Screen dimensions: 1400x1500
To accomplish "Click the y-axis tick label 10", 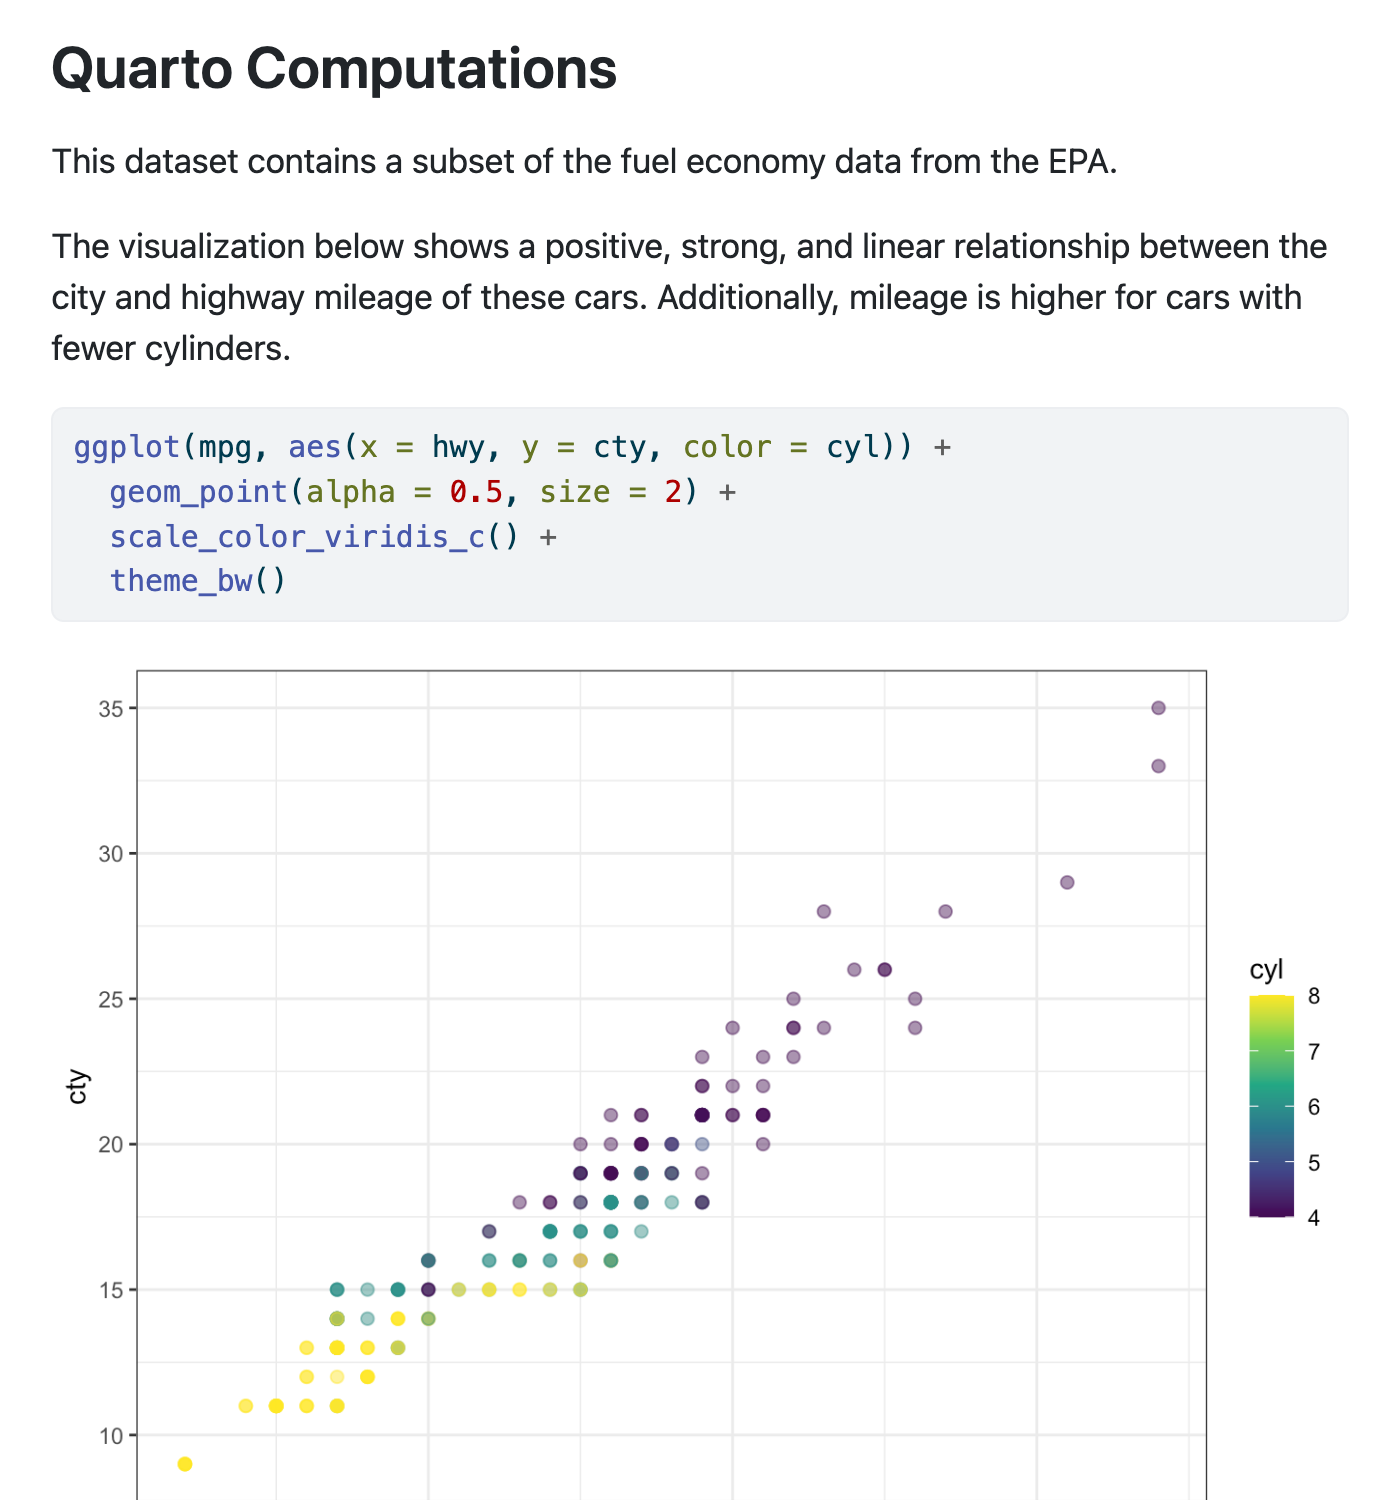I will tap(111, 1436).
